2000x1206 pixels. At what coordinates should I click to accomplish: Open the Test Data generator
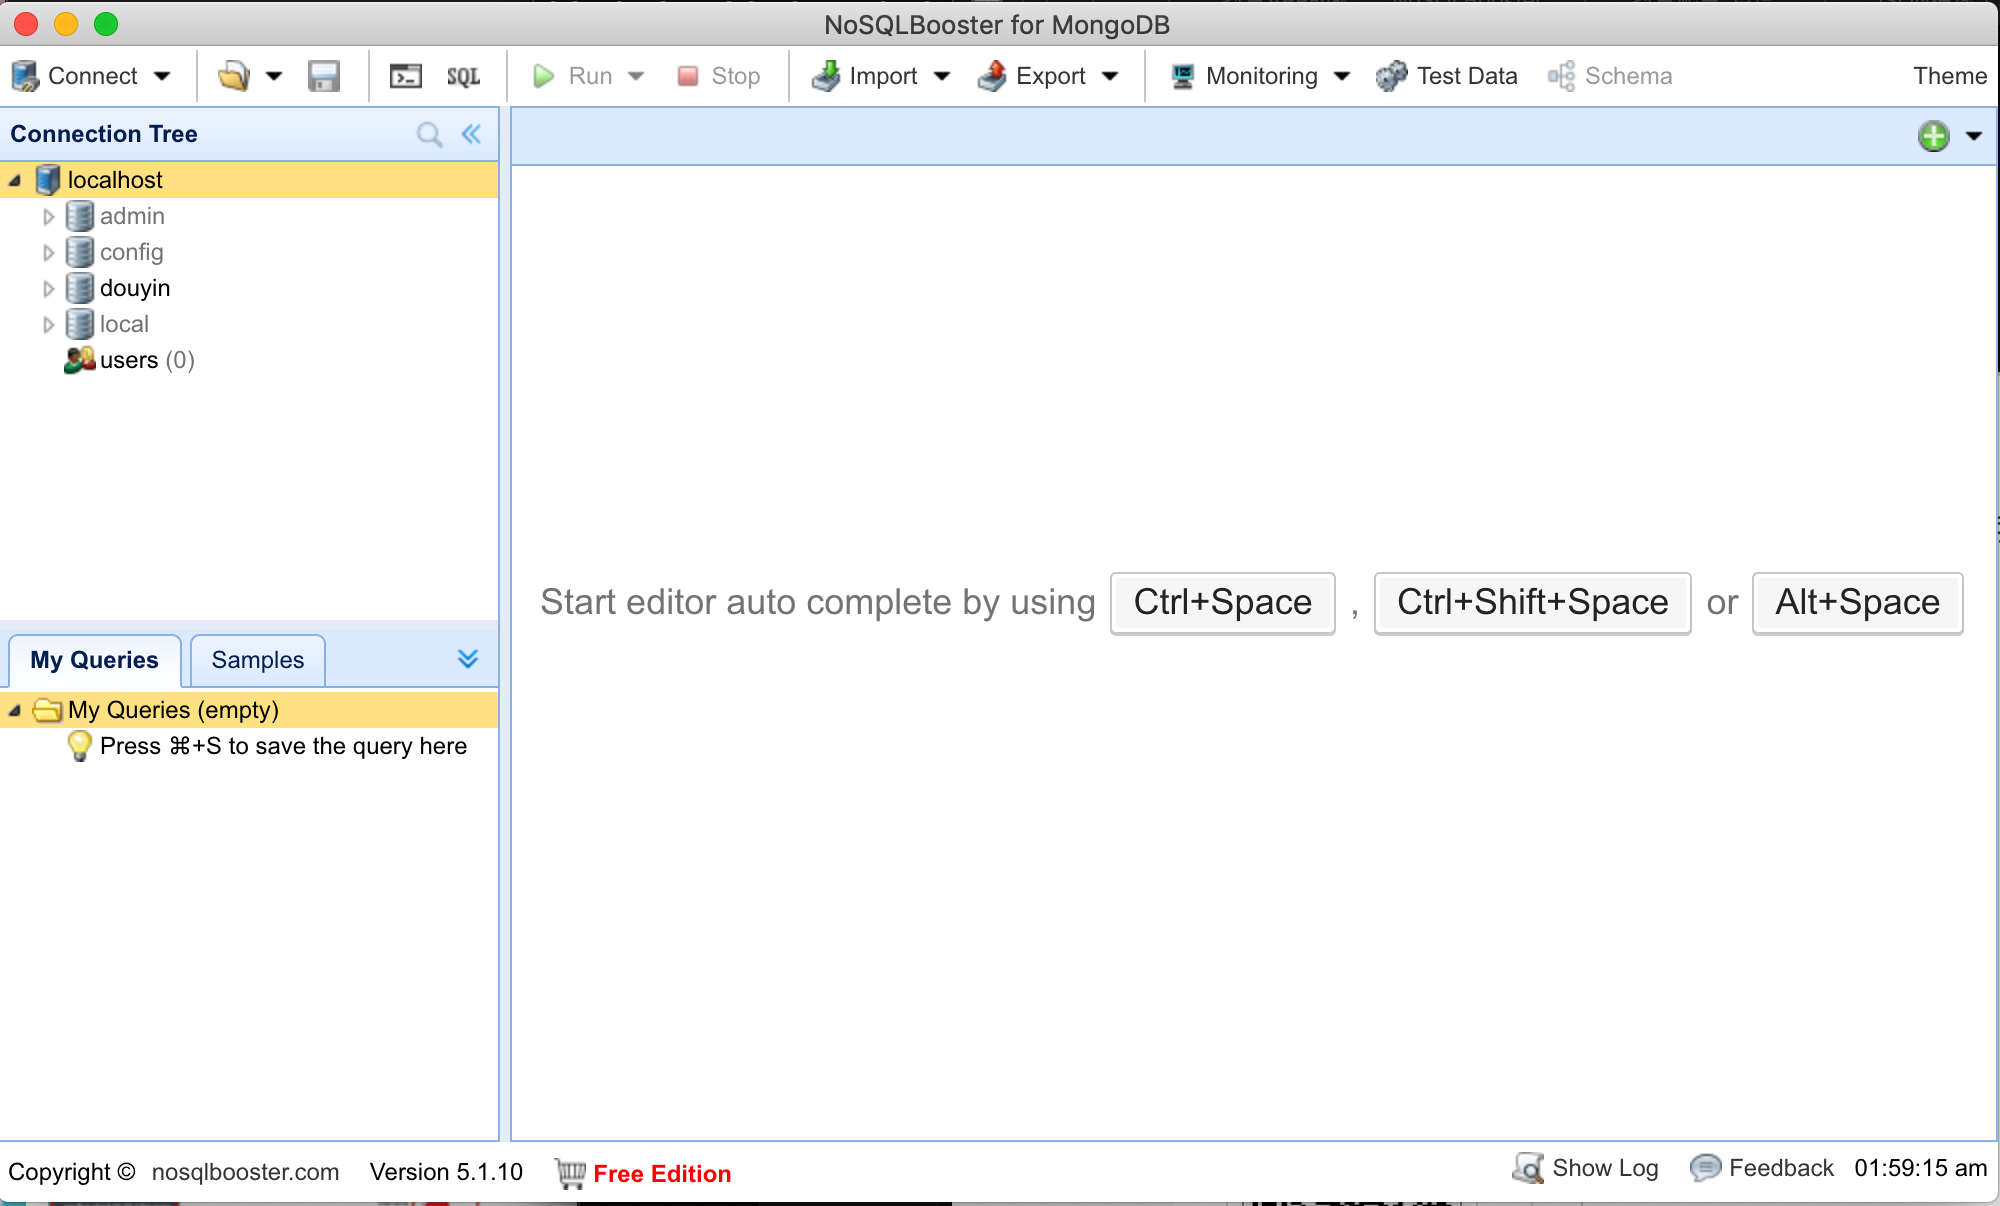click(1446, 76)
